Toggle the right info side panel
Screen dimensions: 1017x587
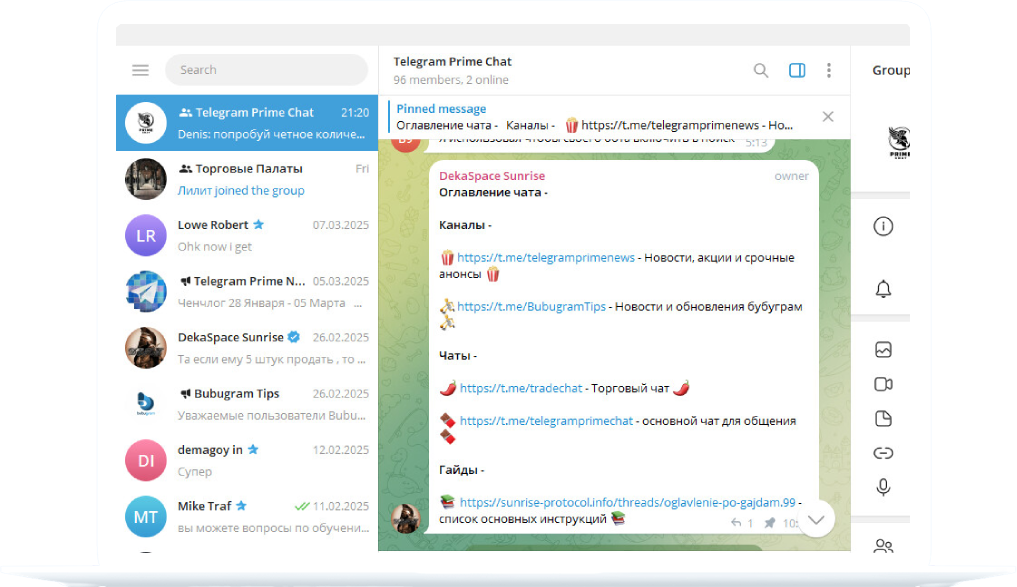click(x=797, y=70)
